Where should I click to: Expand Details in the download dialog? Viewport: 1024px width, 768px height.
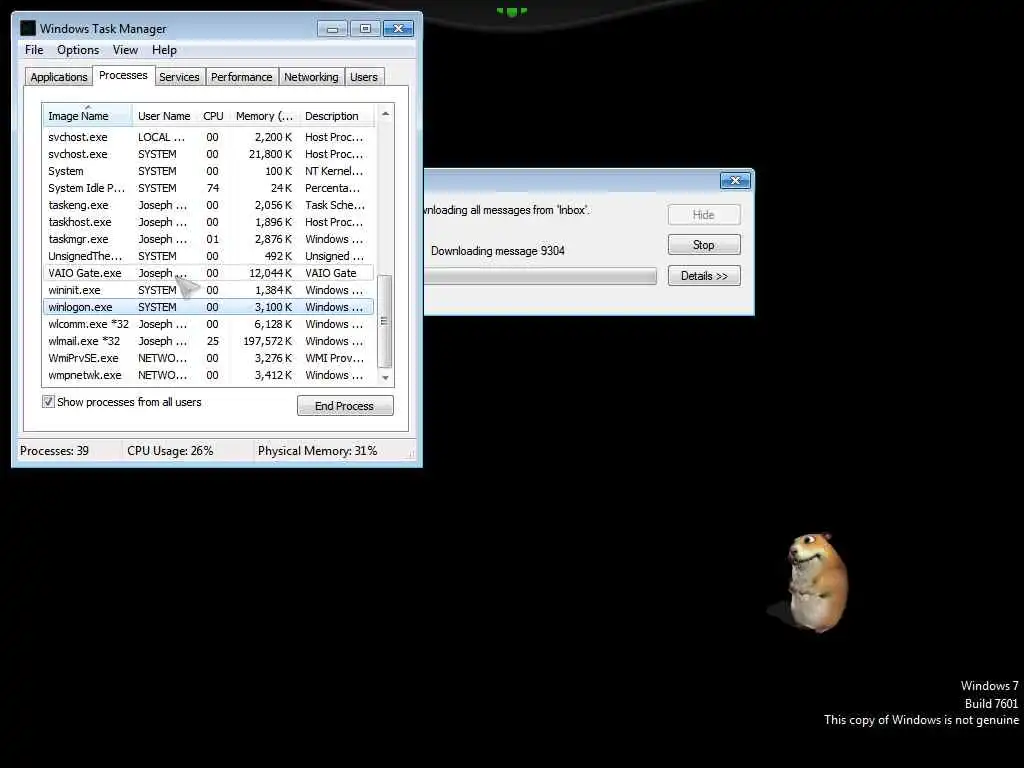pyautogui.click(x=704, y=276)
